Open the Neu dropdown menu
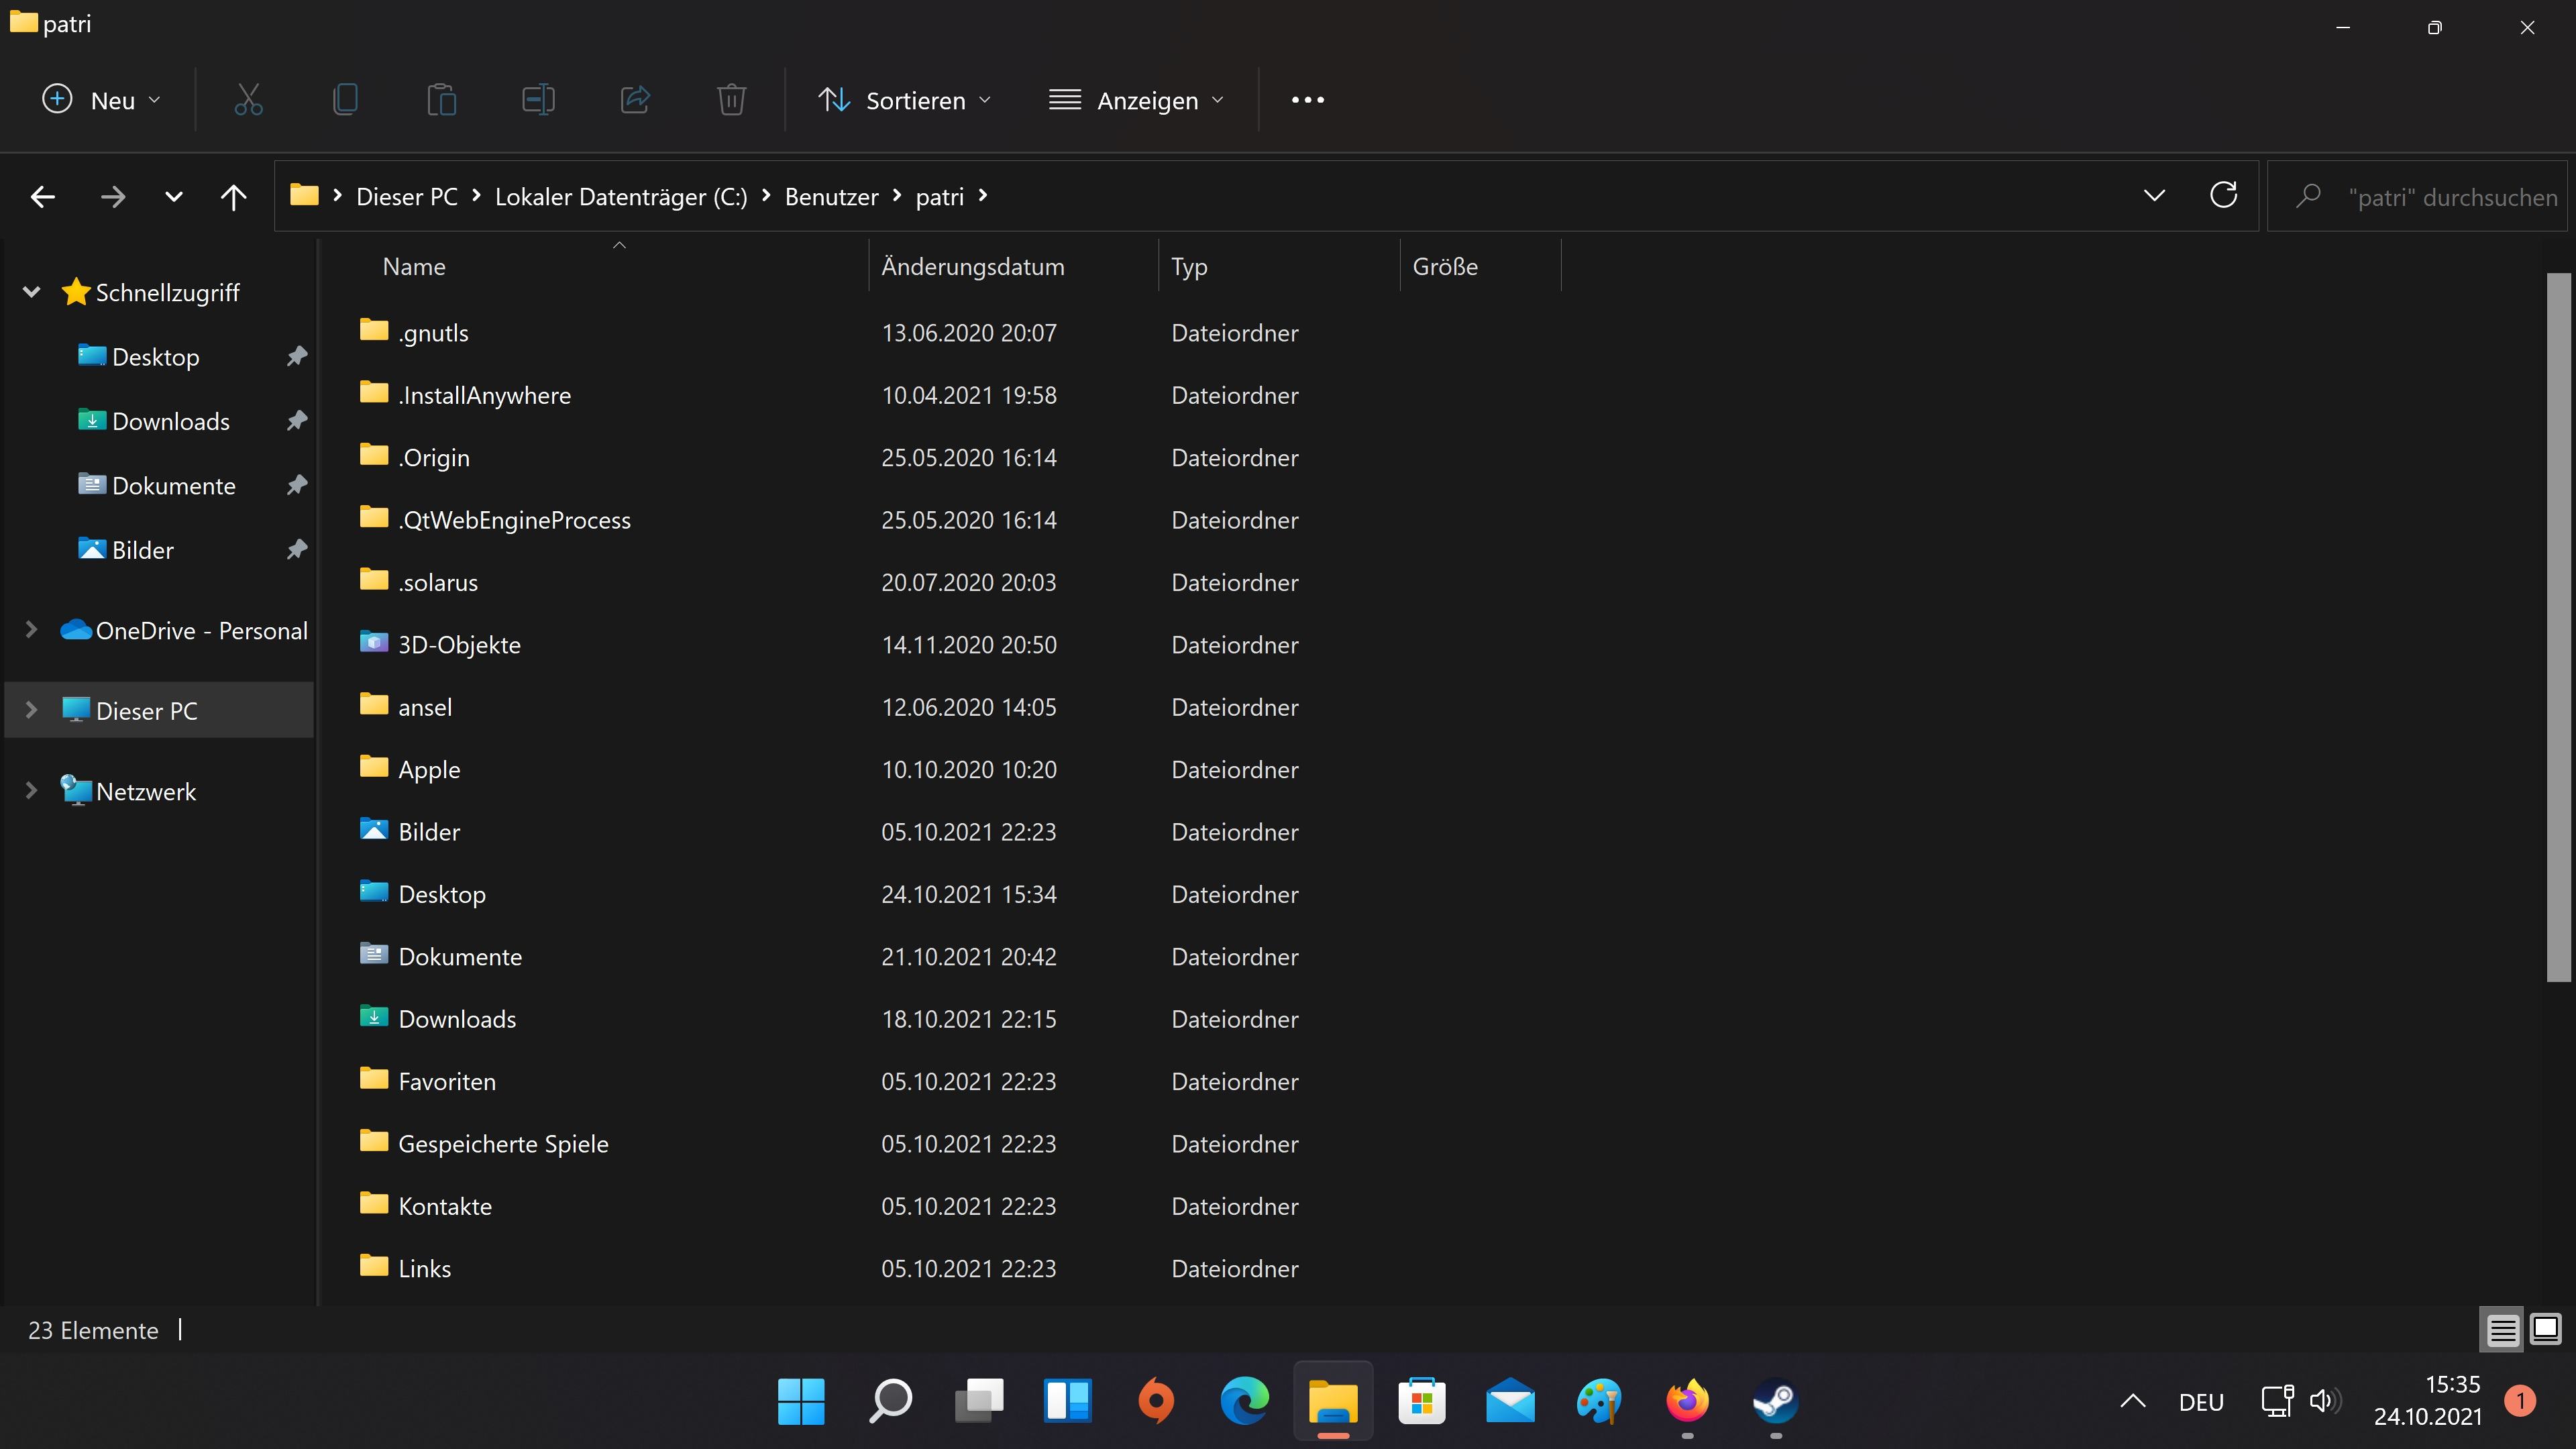 point(101,100)
